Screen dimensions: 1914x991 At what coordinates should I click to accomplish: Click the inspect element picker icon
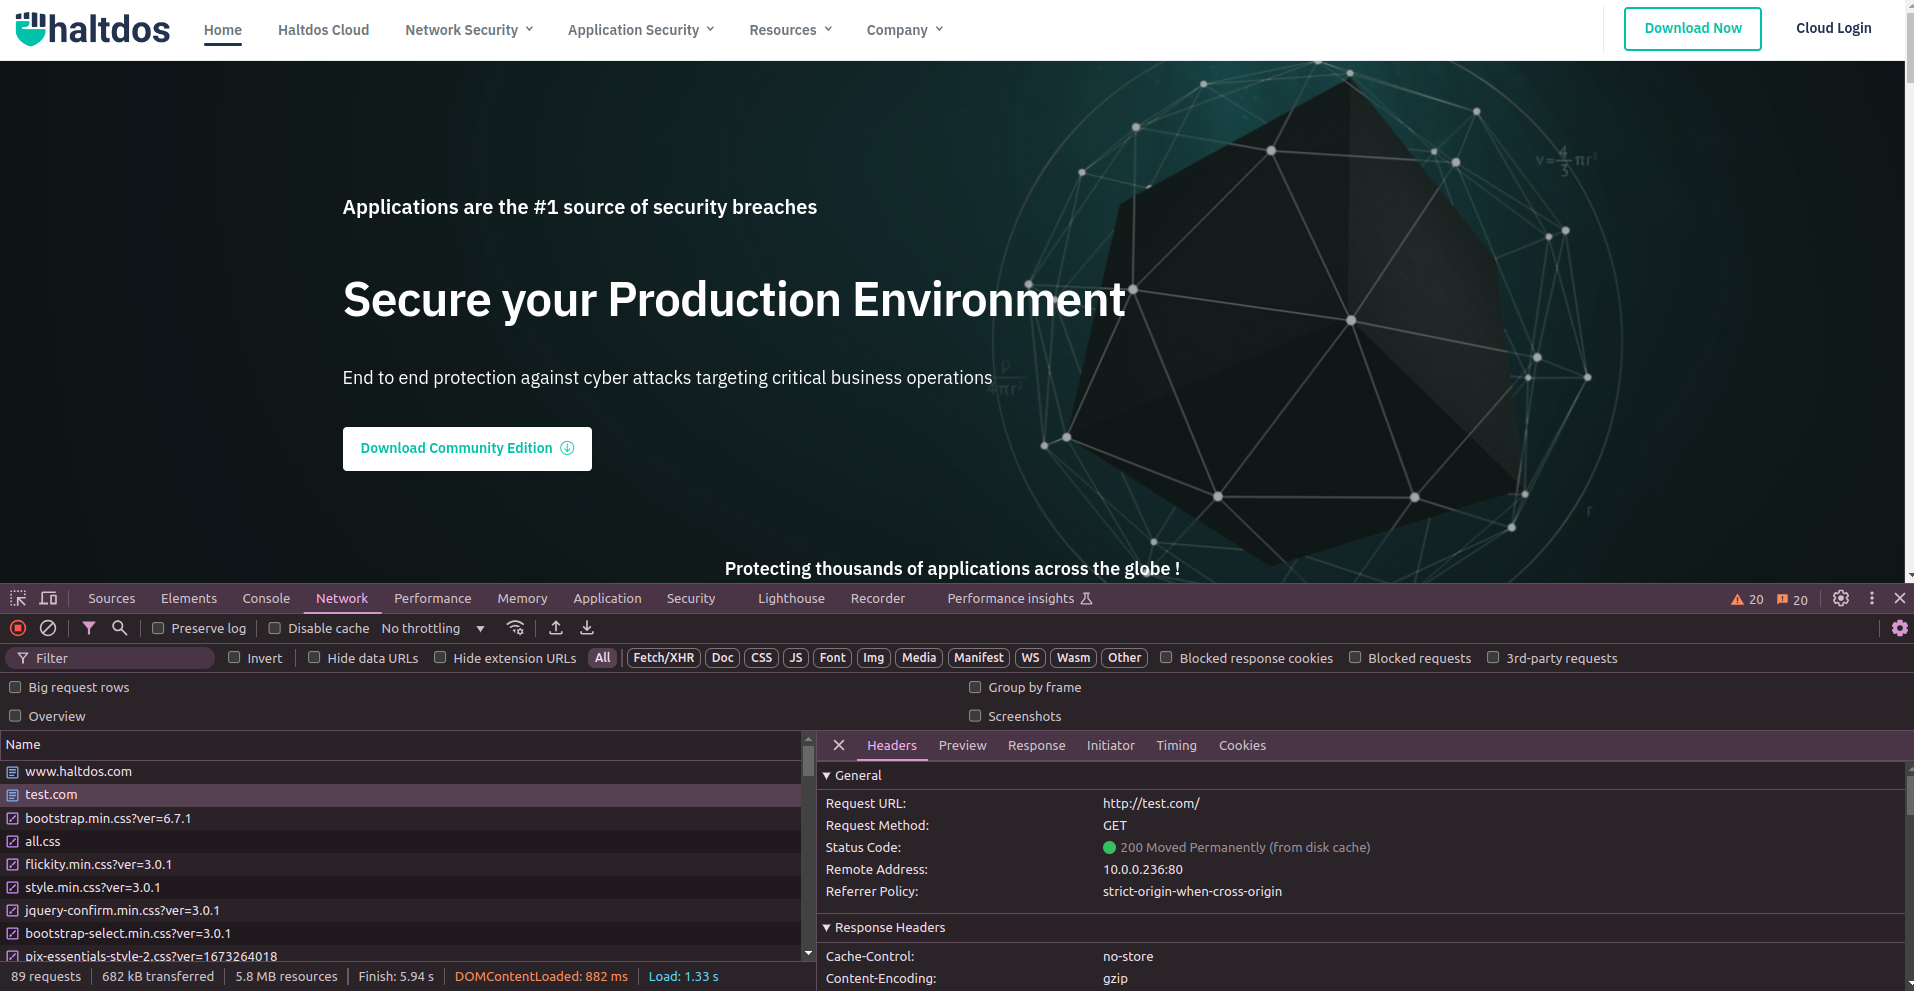point(18,598)
